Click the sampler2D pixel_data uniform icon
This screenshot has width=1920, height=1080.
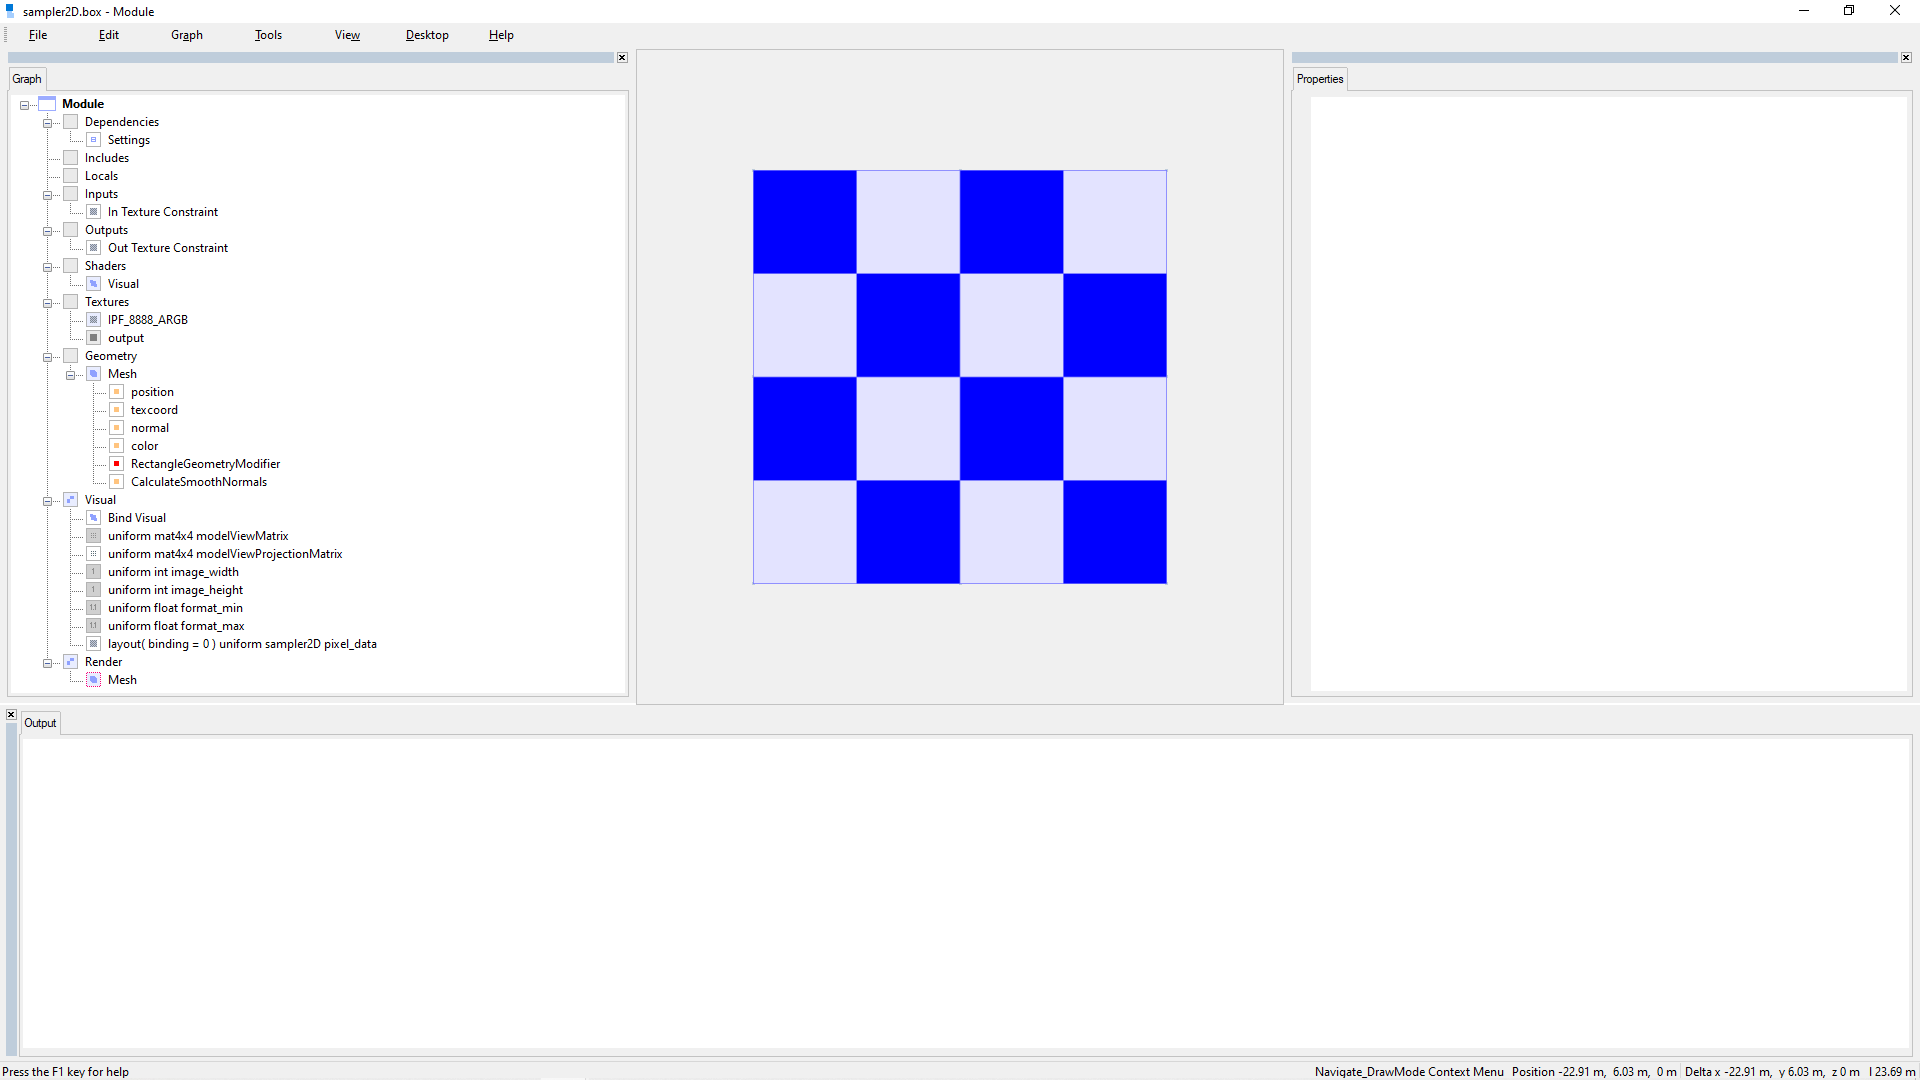[94, 643]
